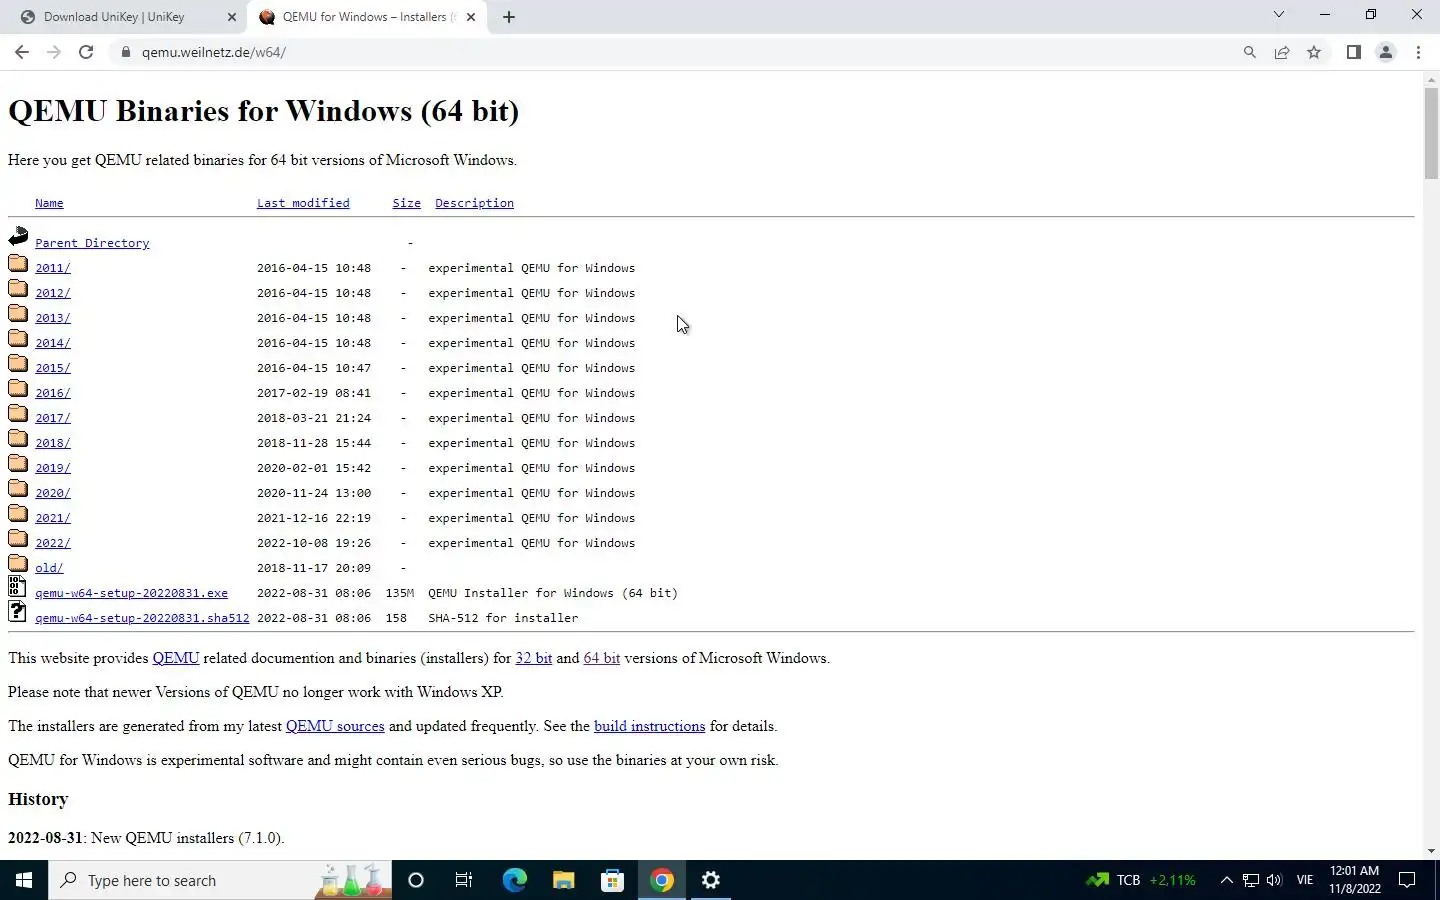The height and width of the screenshot is (900, 1440).
Task: Click the VIE input language indicator
Action: (x=1304, y=880)
